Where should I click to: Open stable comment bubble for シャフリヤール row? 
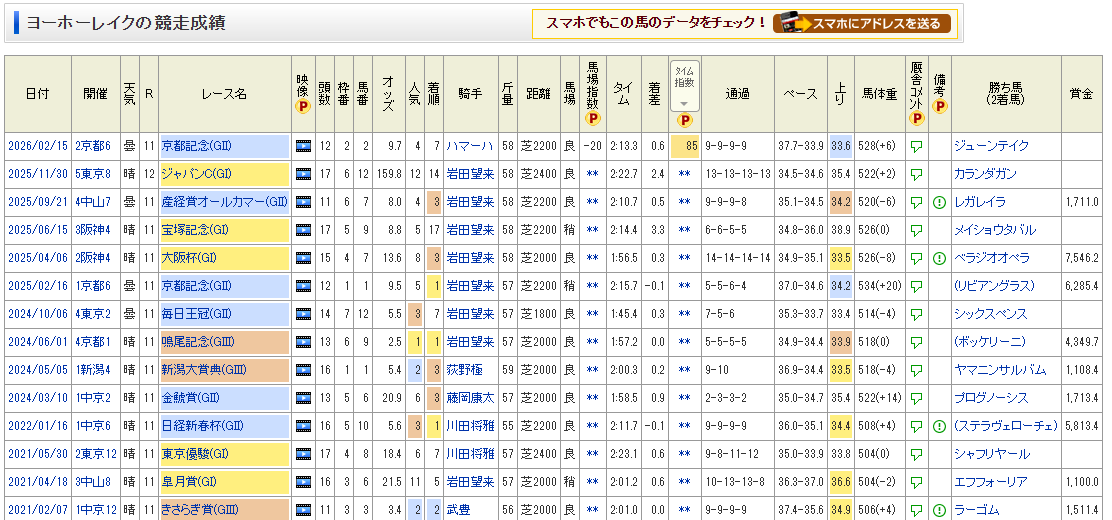click(x=916, y=454)
